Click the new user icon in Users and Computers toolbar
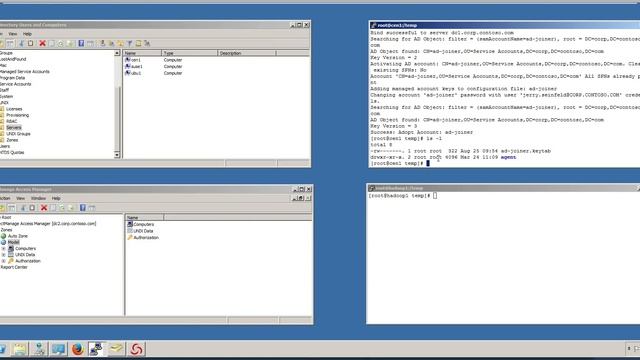 tap(102, 43)
